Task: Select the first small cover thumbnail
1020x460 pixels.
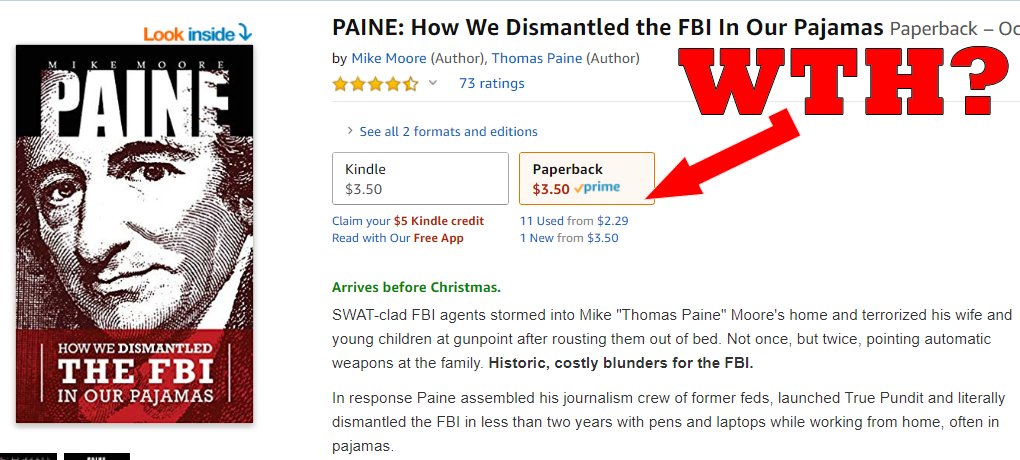Action: point(28,456)
